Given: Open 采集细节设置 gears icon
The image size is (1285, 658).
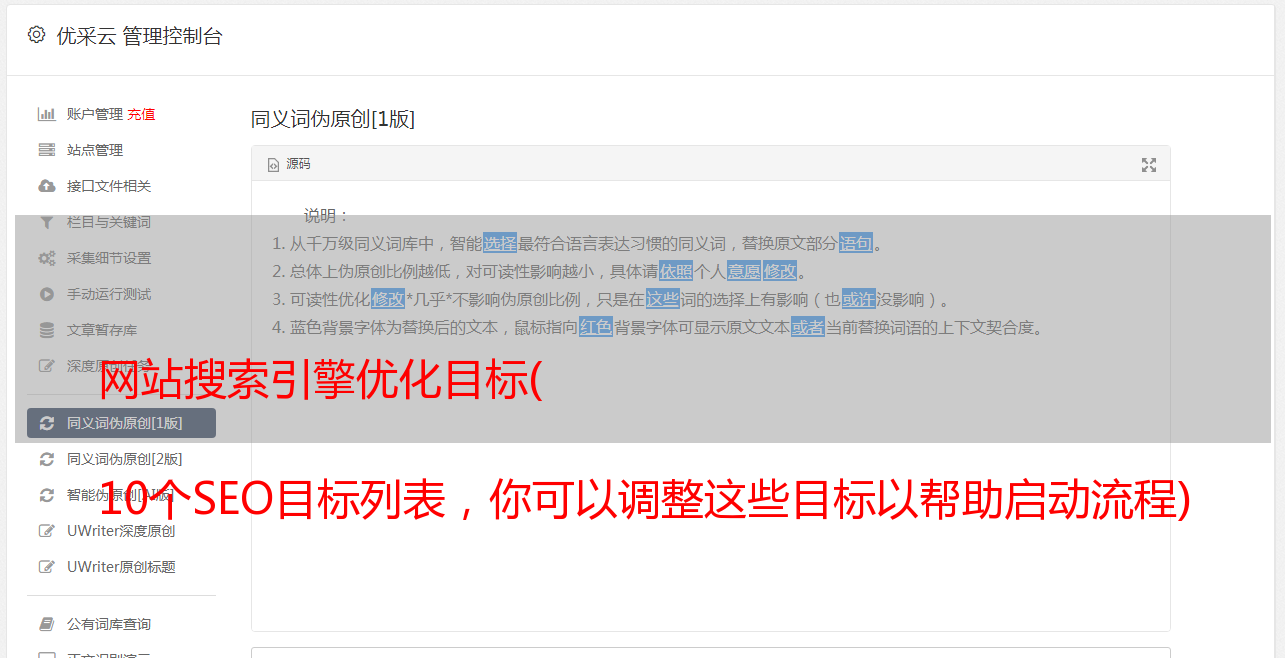Looking at the screenshot, I should pos(46,258).
